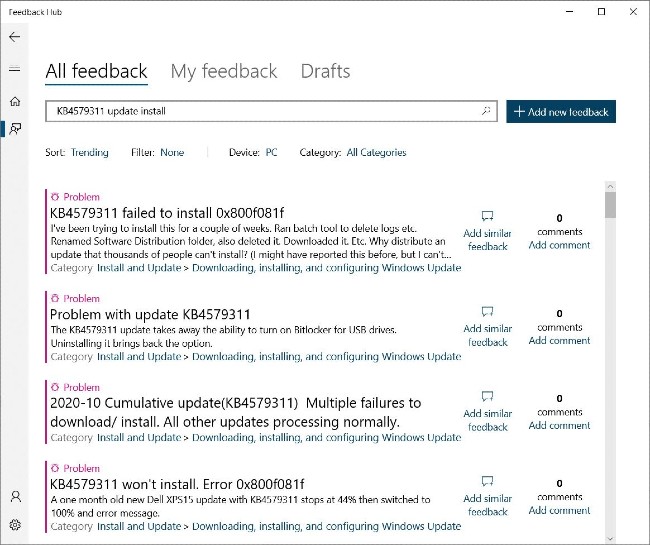This screenshot has height=545, width=650.
Task: Add similar feedback icon for 'won't install' item
Action: pos(488,481)
